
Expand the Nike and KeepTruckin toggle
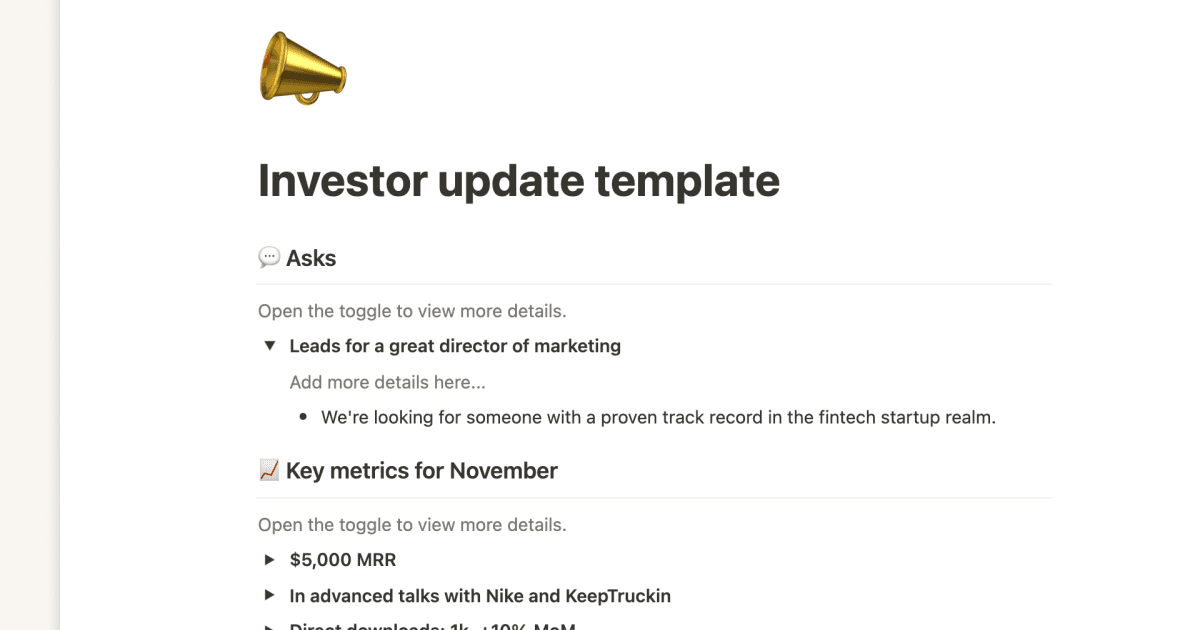pos(269,595)
